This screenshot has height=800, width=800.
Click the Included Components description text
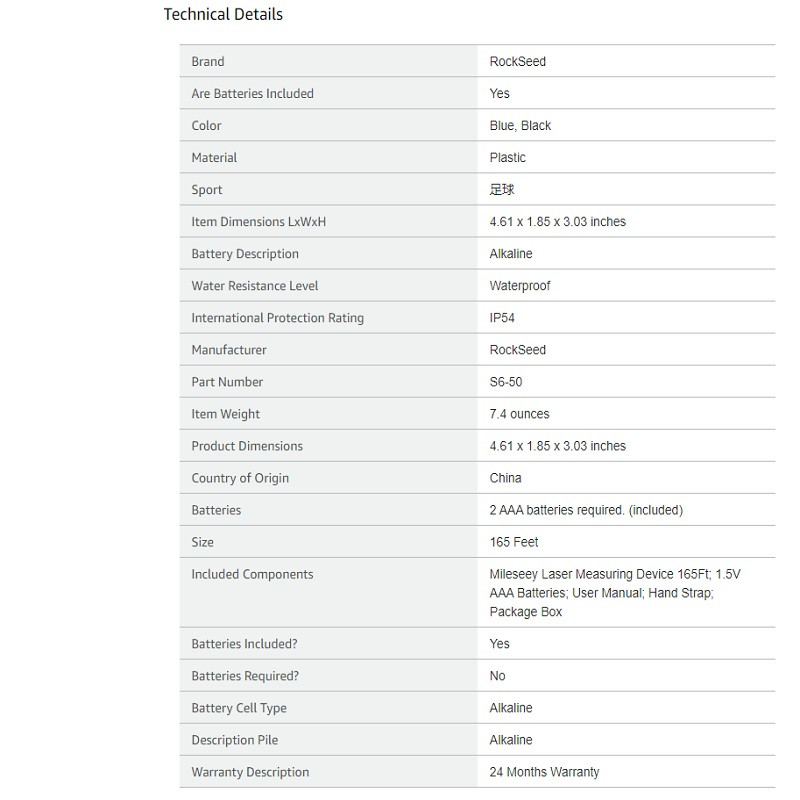click(x=615, y=593)
